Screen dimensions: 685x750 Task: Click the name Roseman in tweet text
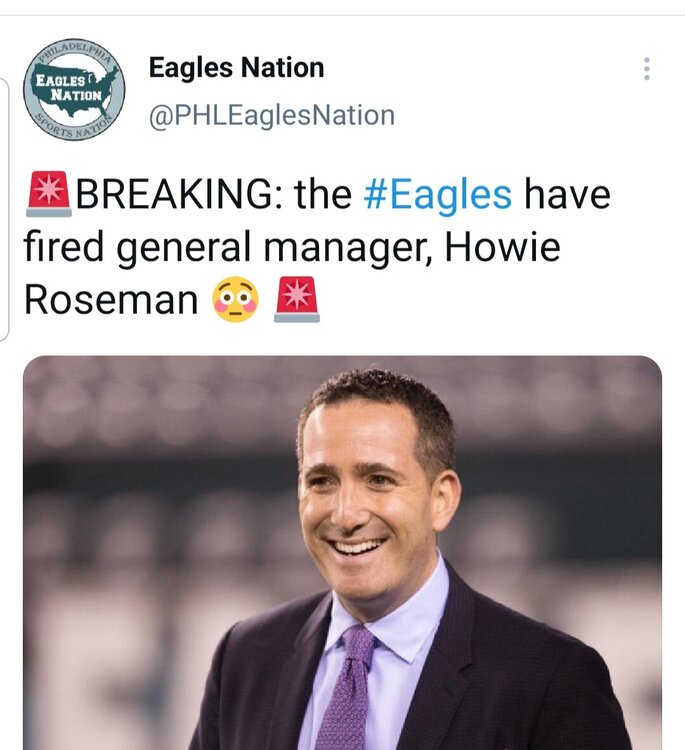click(111, 299)
